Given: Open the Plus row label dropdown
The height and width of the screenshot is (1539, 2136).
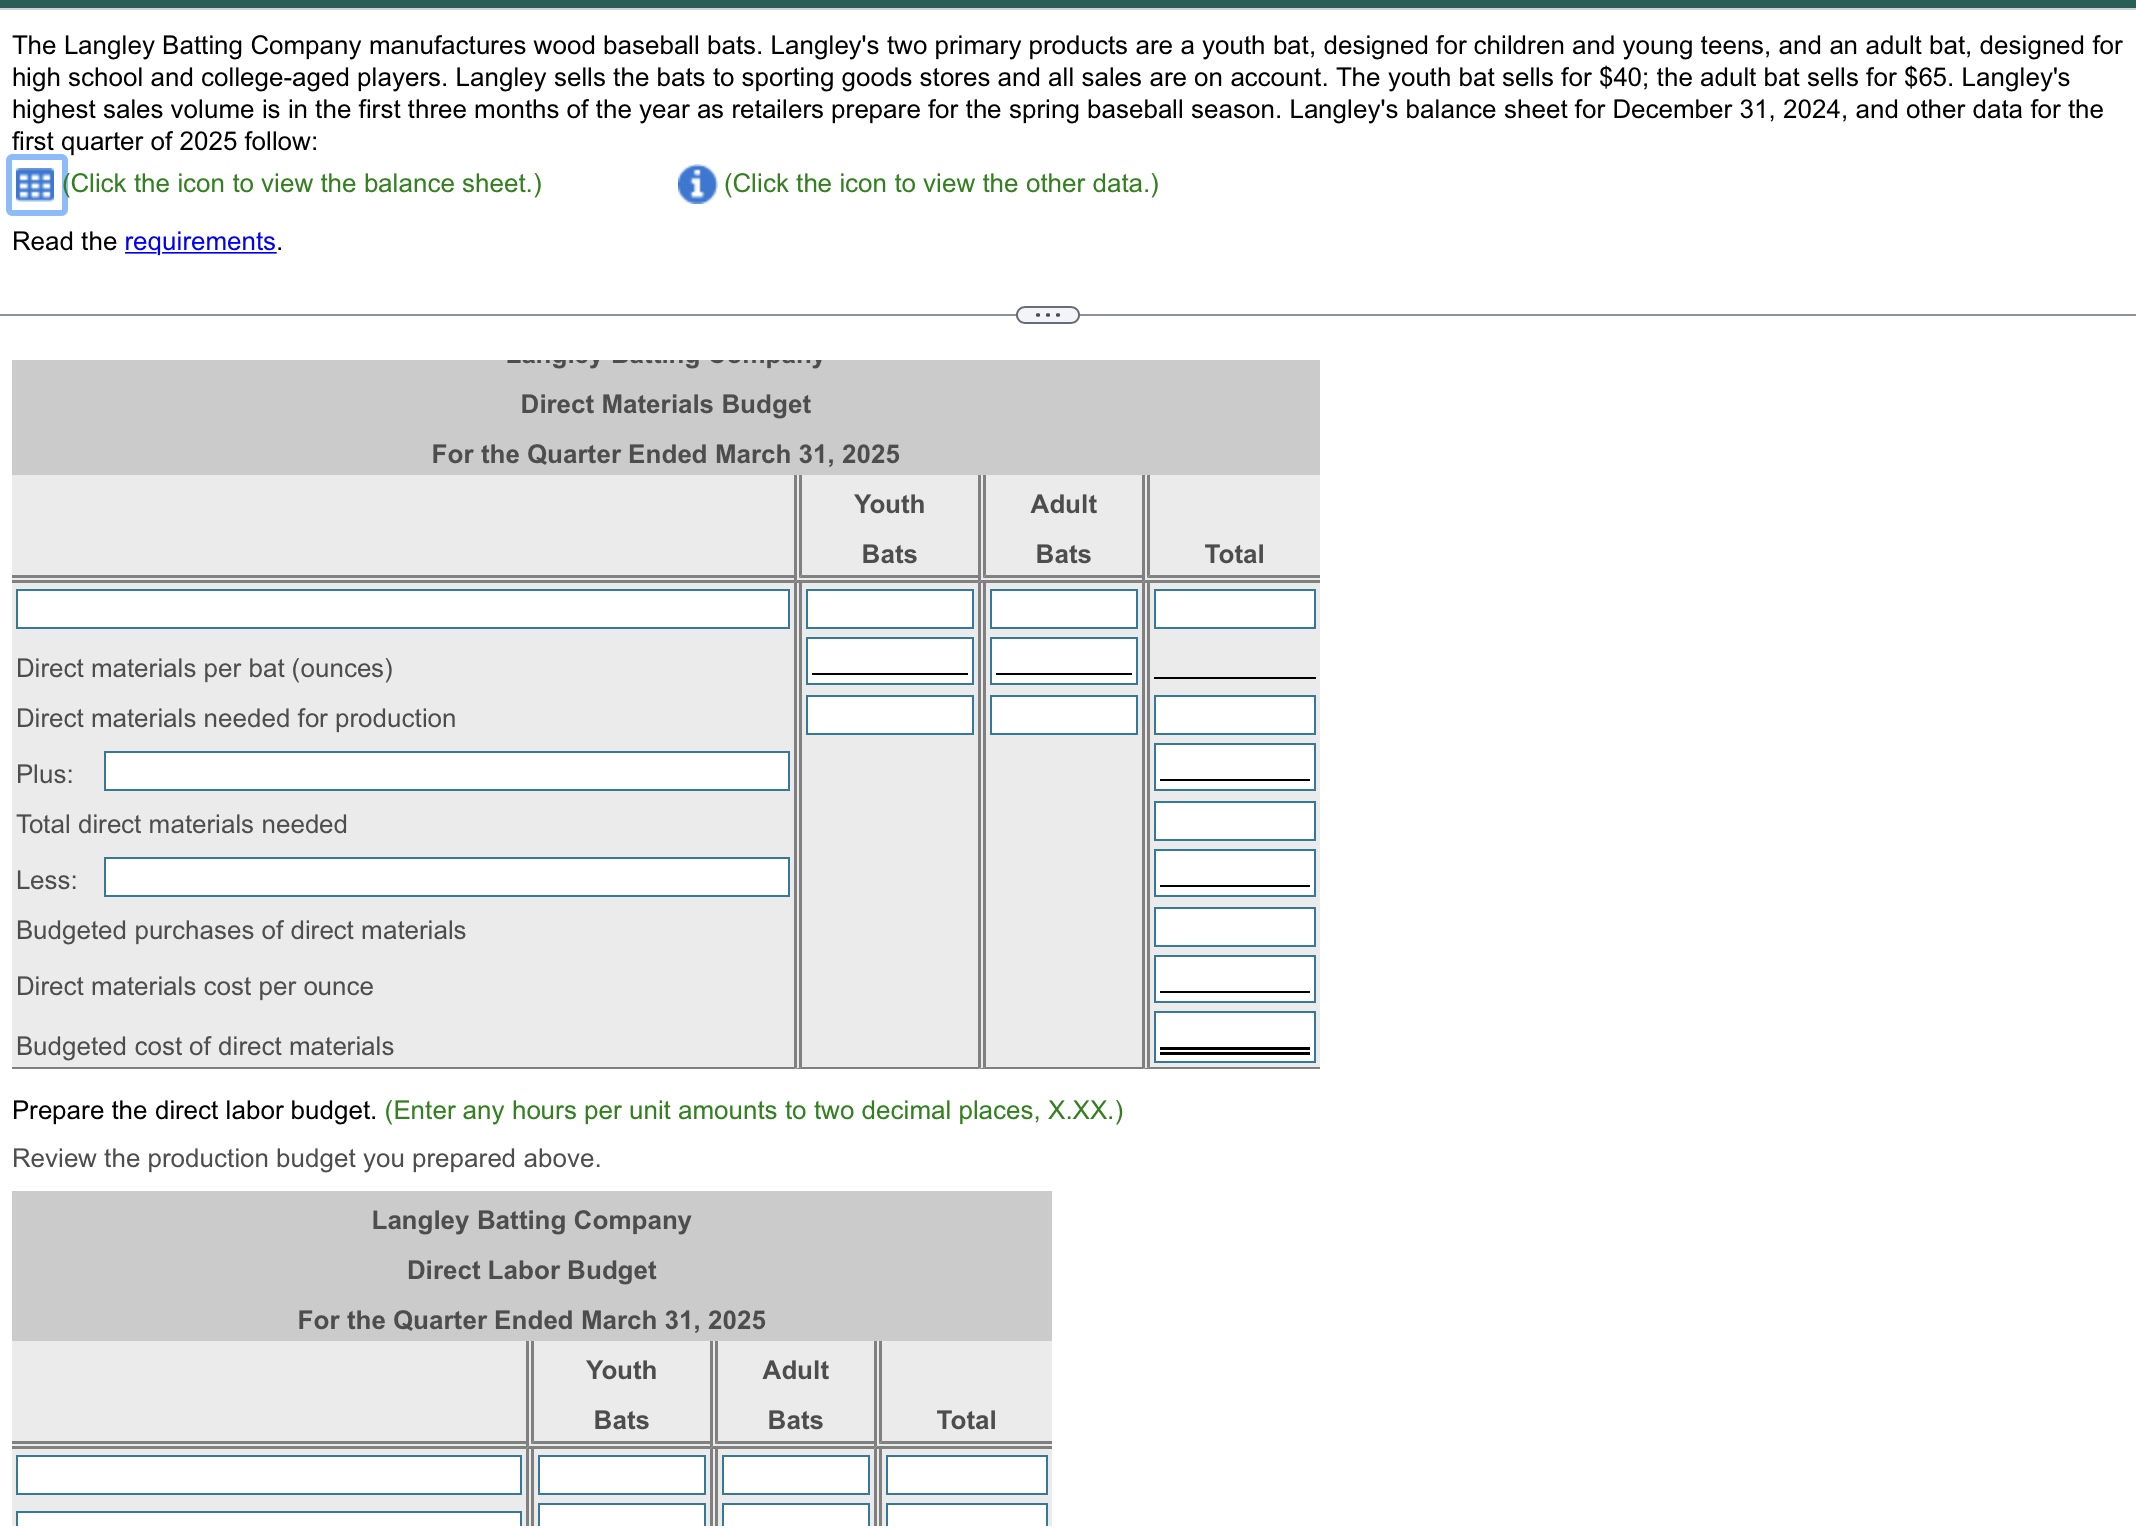Looking at the screenshot, I should coord(446,771).
